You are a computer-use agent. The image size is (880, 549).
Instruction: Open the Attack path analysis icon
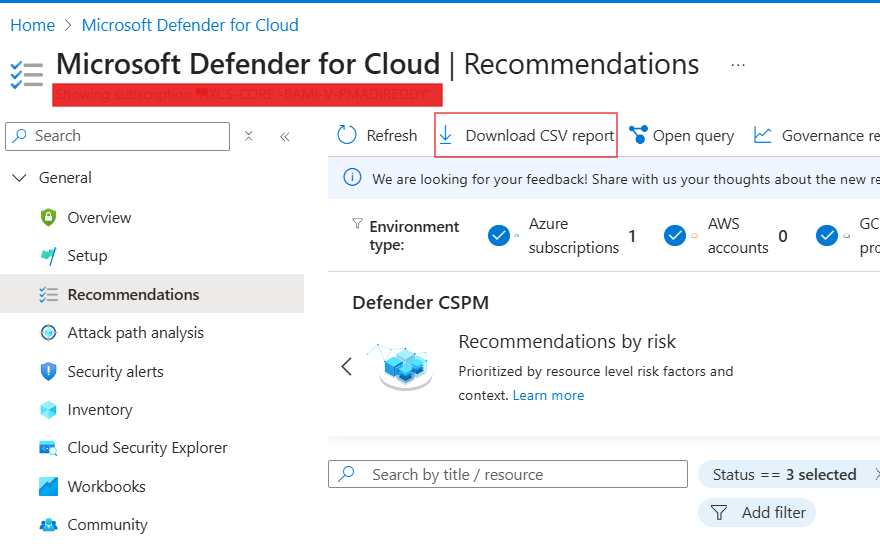pos(49,332)
